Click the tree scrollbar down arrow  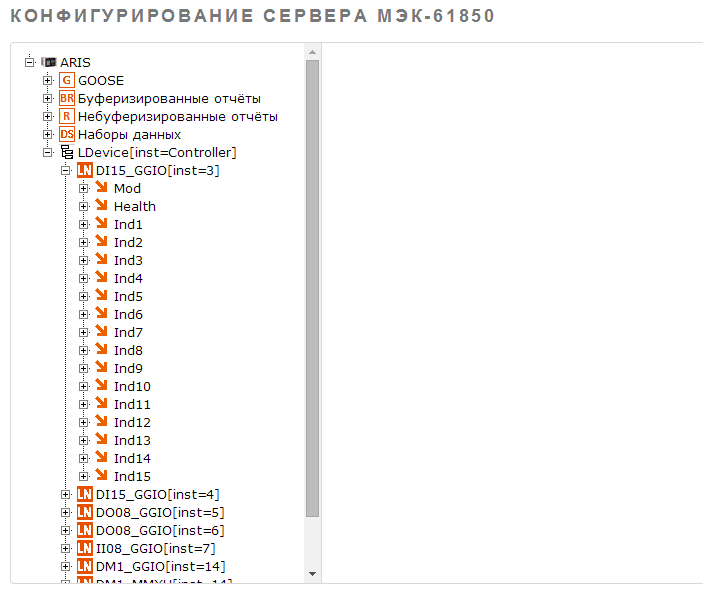point(312,573)
